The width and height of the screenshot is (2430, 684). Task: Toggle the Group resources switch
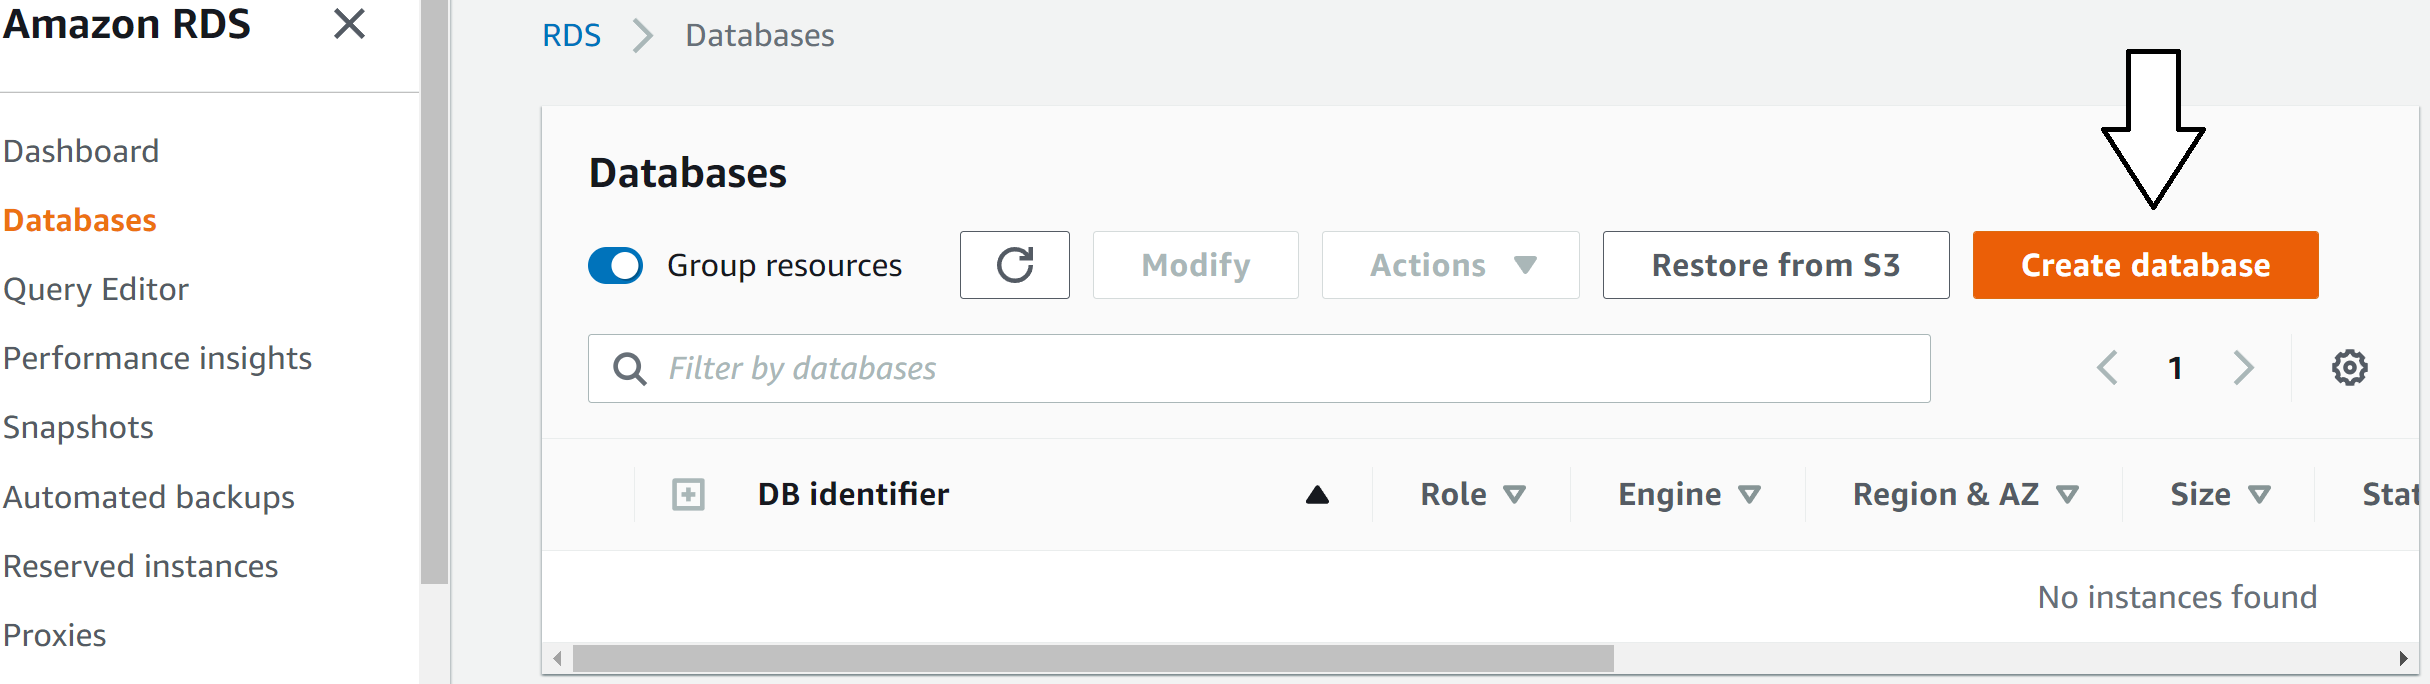pyautogui.click(x=615, y=265)
